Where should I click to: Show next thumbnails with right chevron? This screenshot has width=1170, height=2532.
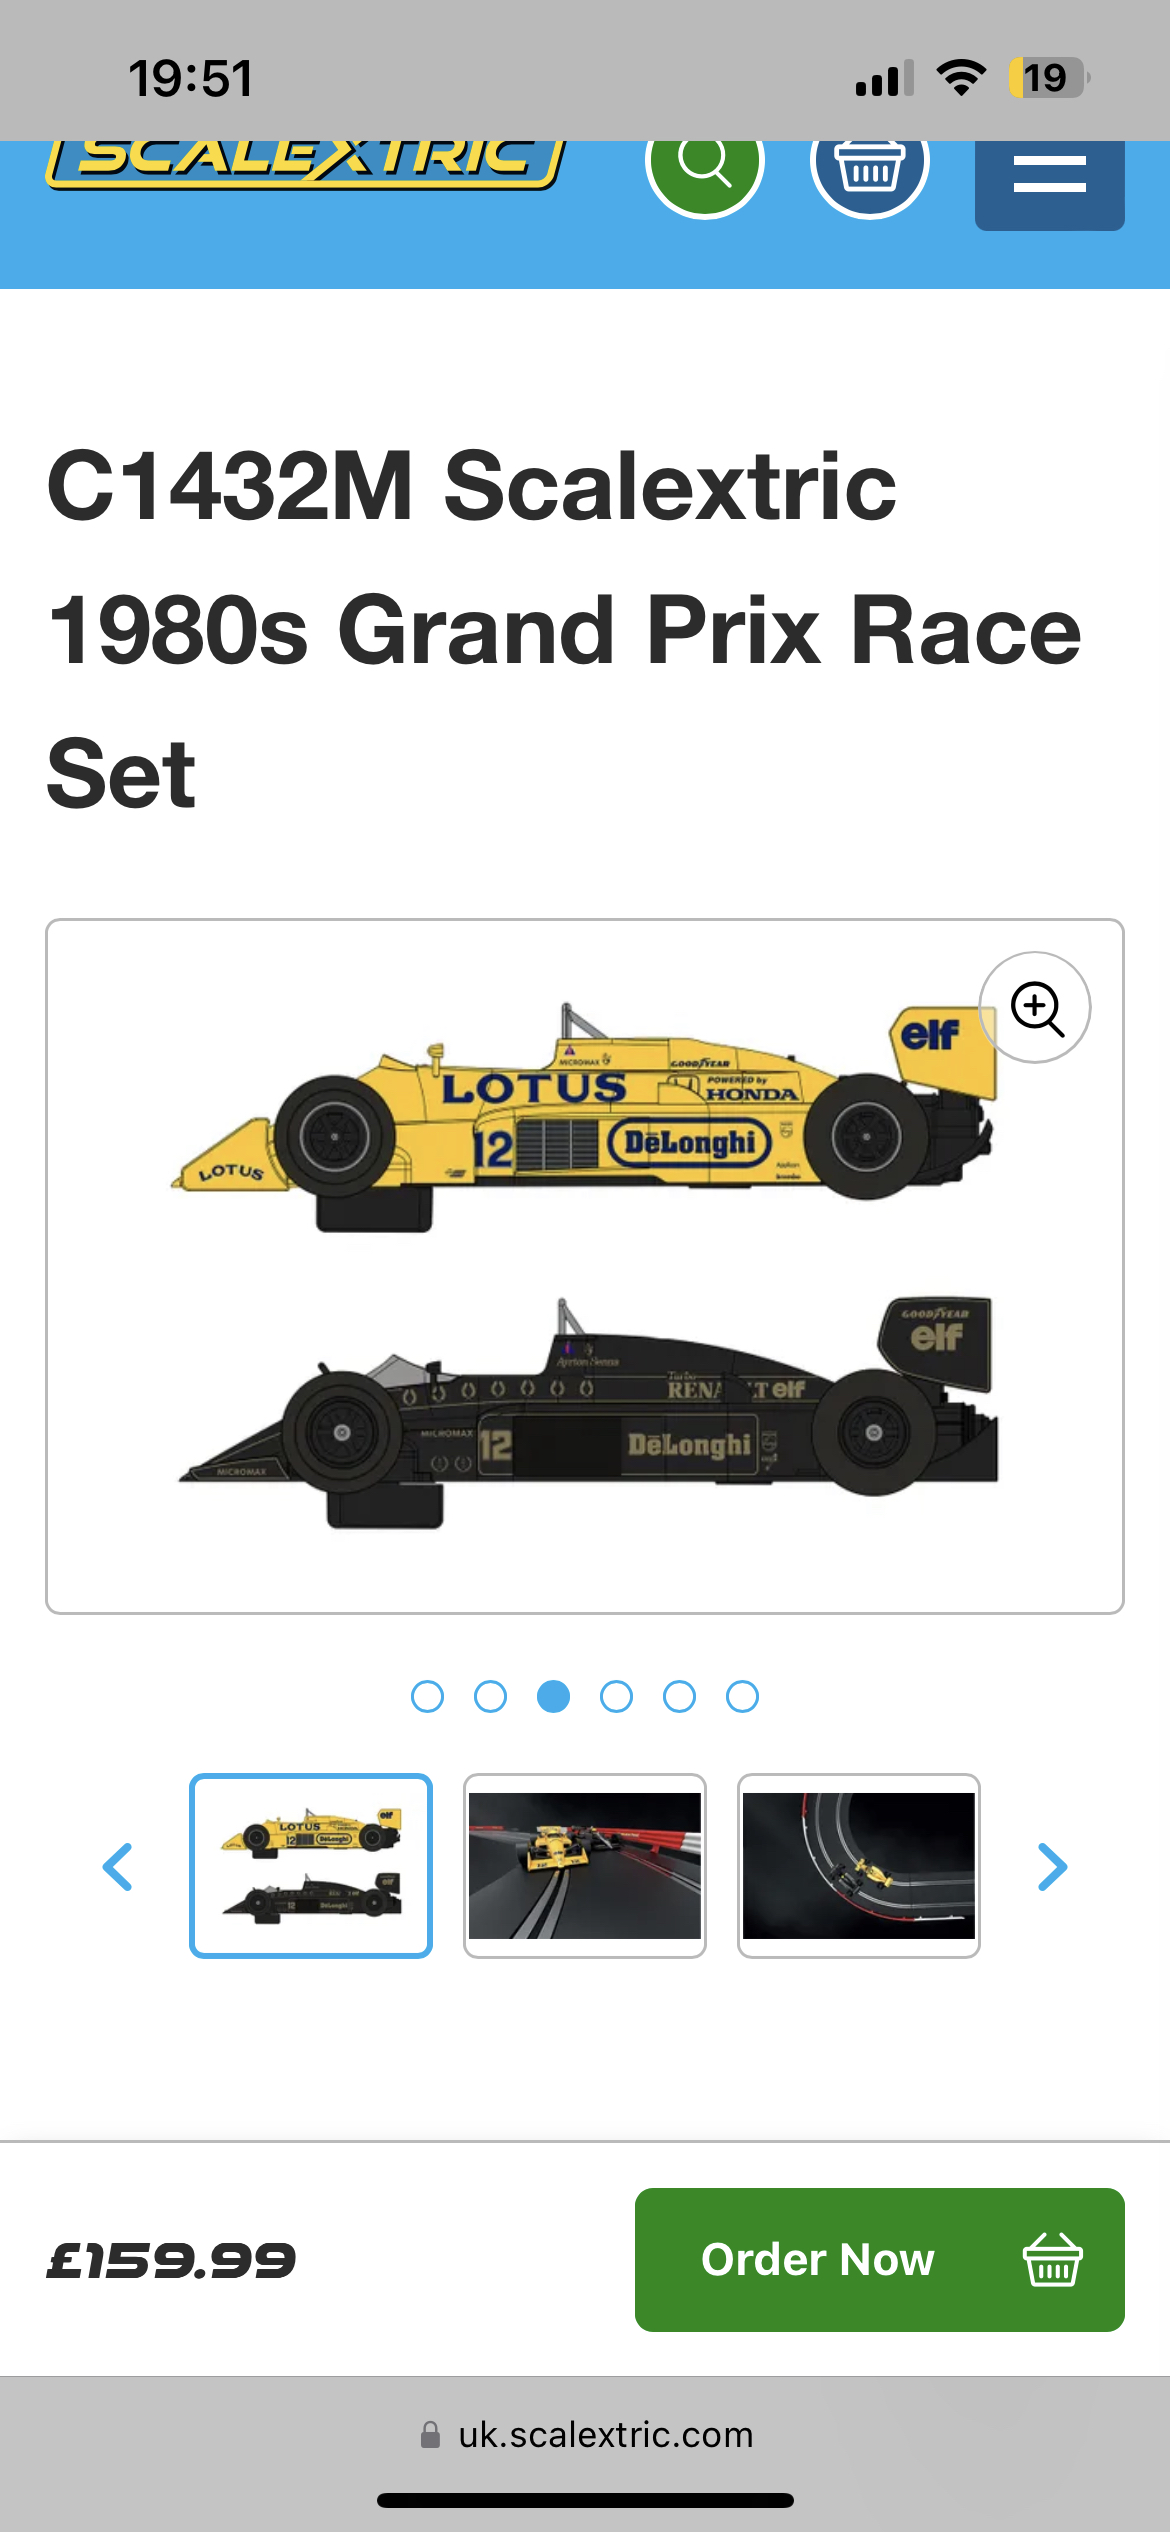pyautogui.click(x=1052, y=1867)
